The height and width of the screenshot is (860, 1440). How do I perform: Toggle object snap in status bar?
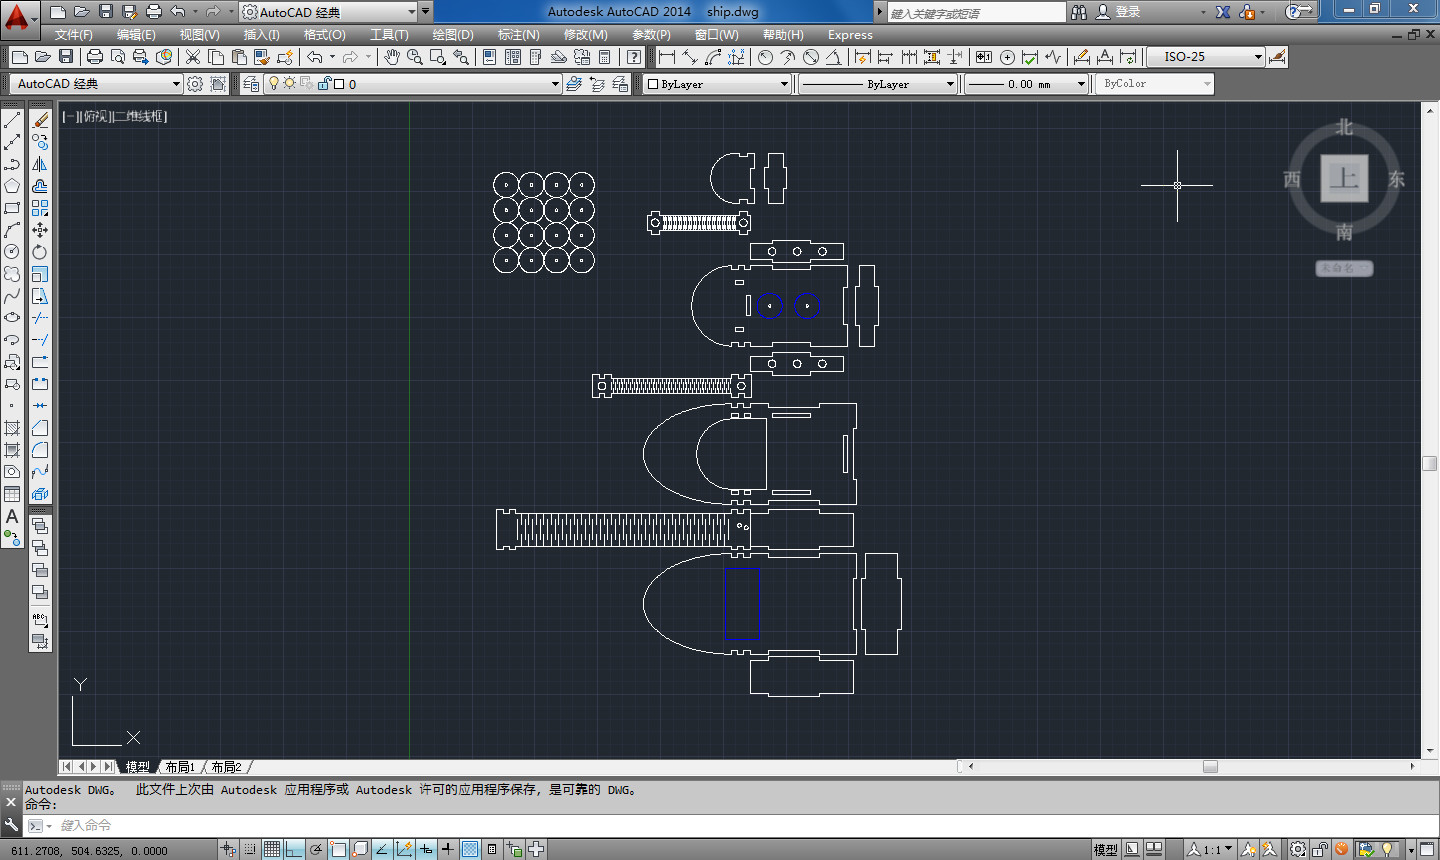(x=338, y=850)
